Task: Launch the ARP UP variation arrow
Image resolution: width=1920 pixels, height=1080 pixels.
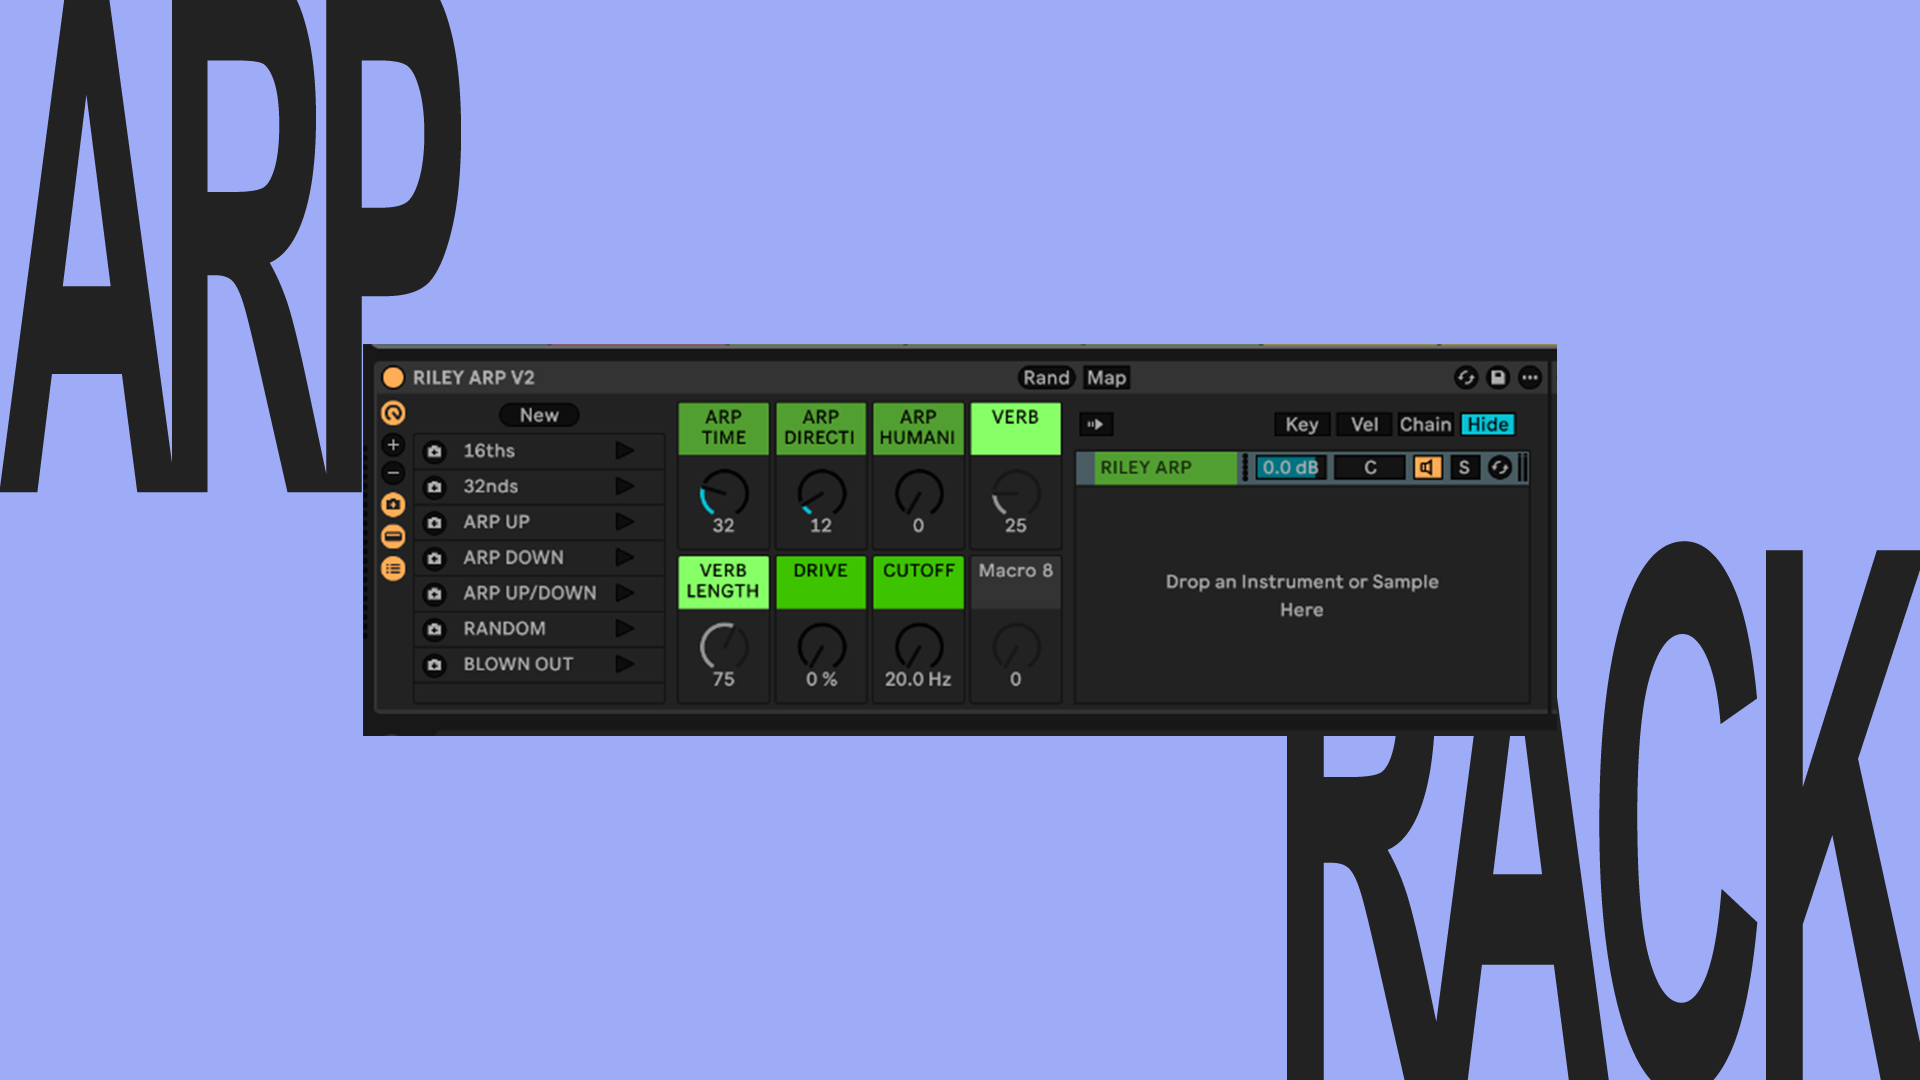Action: pyautogui.click(x=625, y=522)
